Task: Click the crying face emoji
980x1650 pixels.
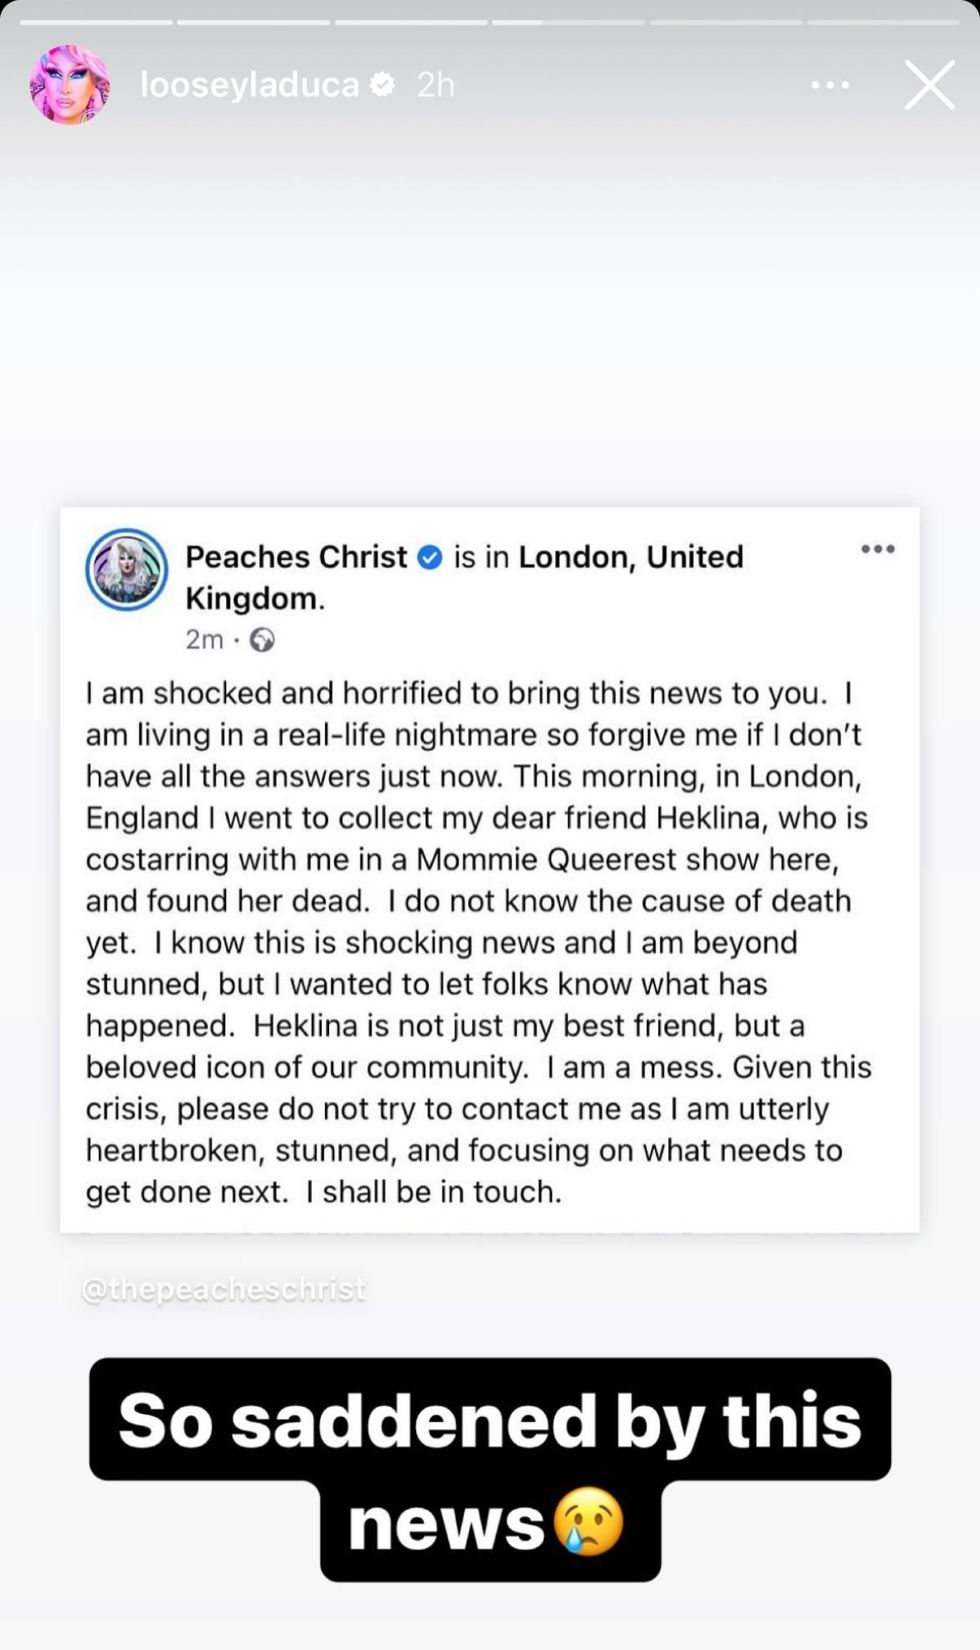Action: (x=589, y=1523)
